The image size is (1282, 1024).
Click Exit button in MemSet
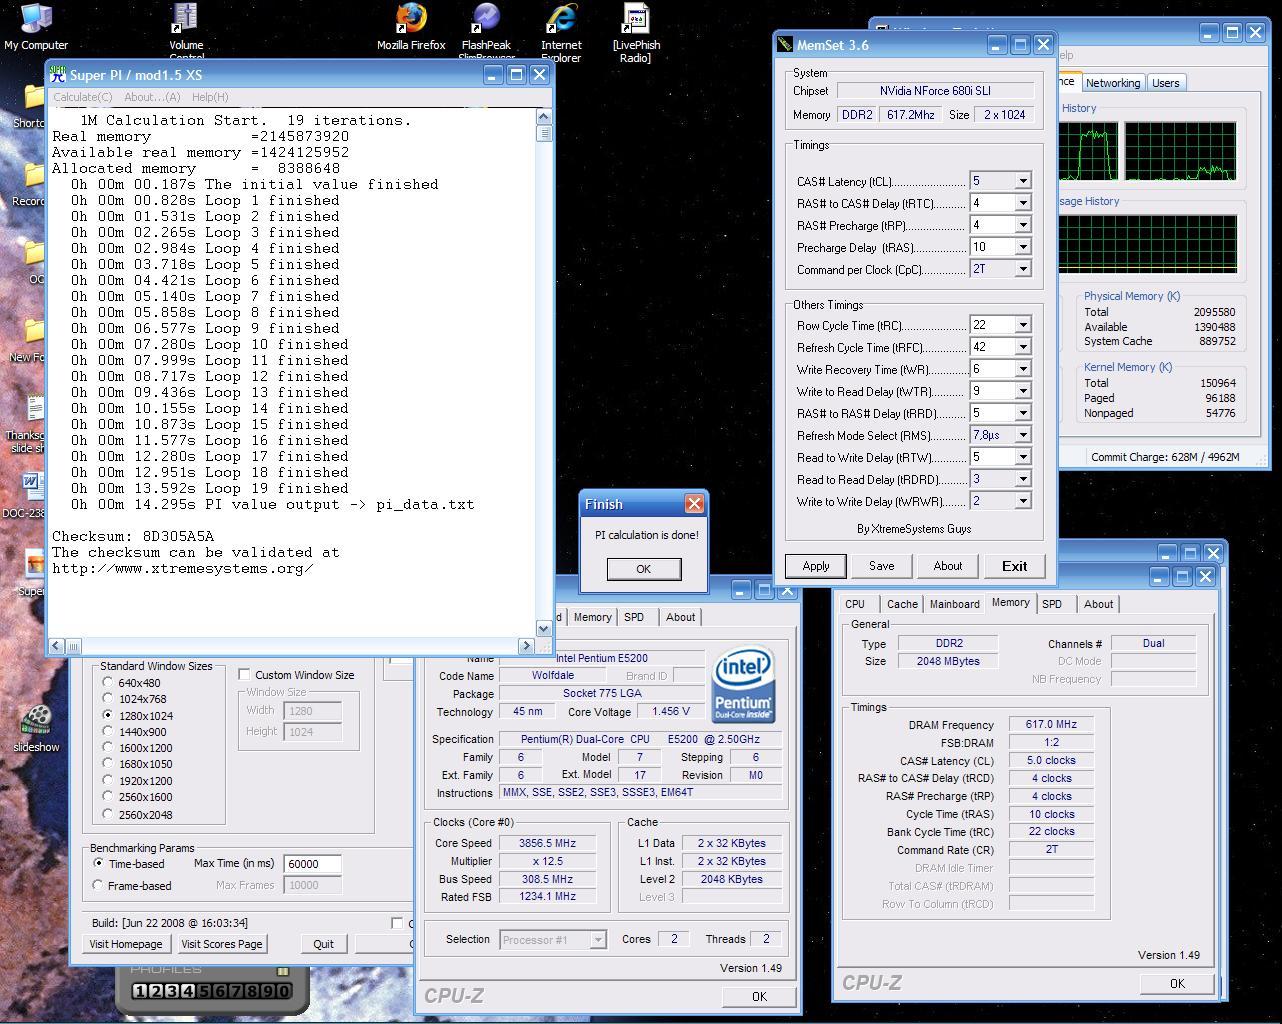1014,566
